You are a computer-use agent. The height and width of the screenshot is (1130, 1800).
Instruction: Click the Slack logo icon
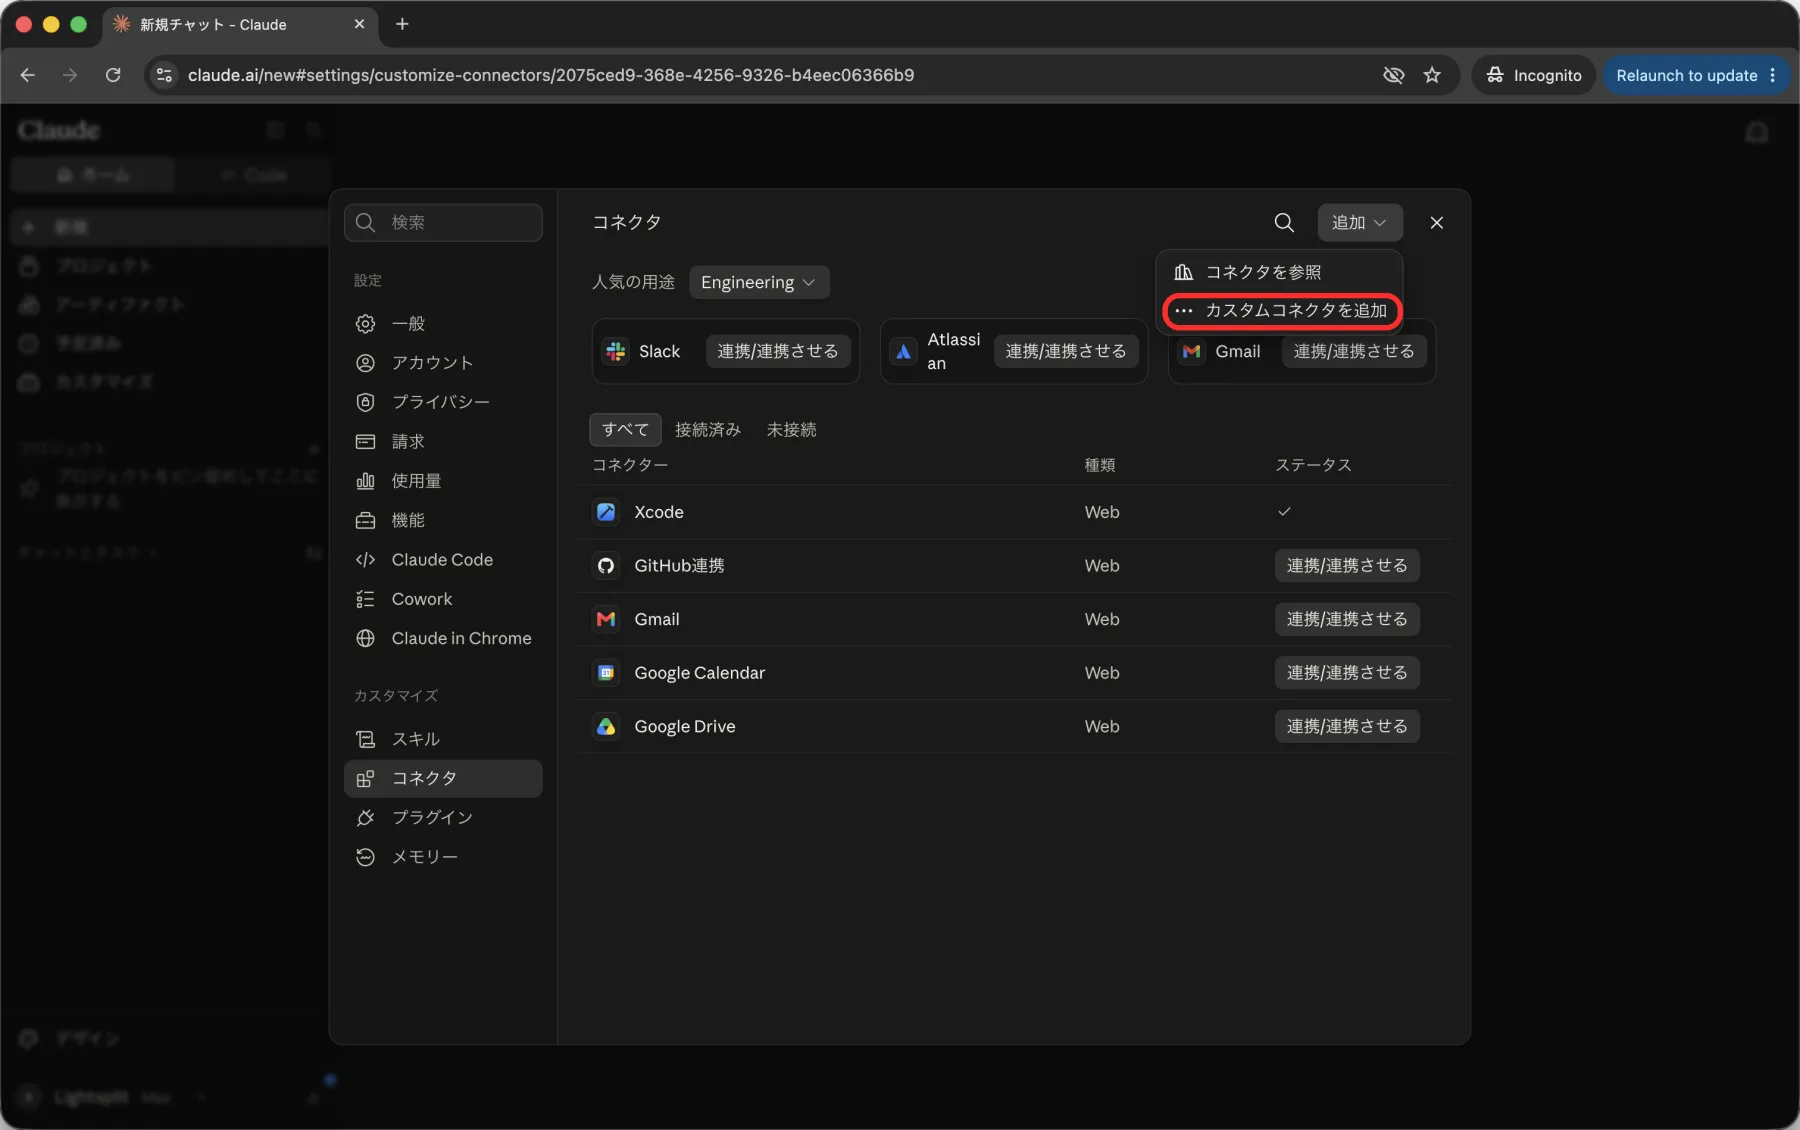point(616,351)
